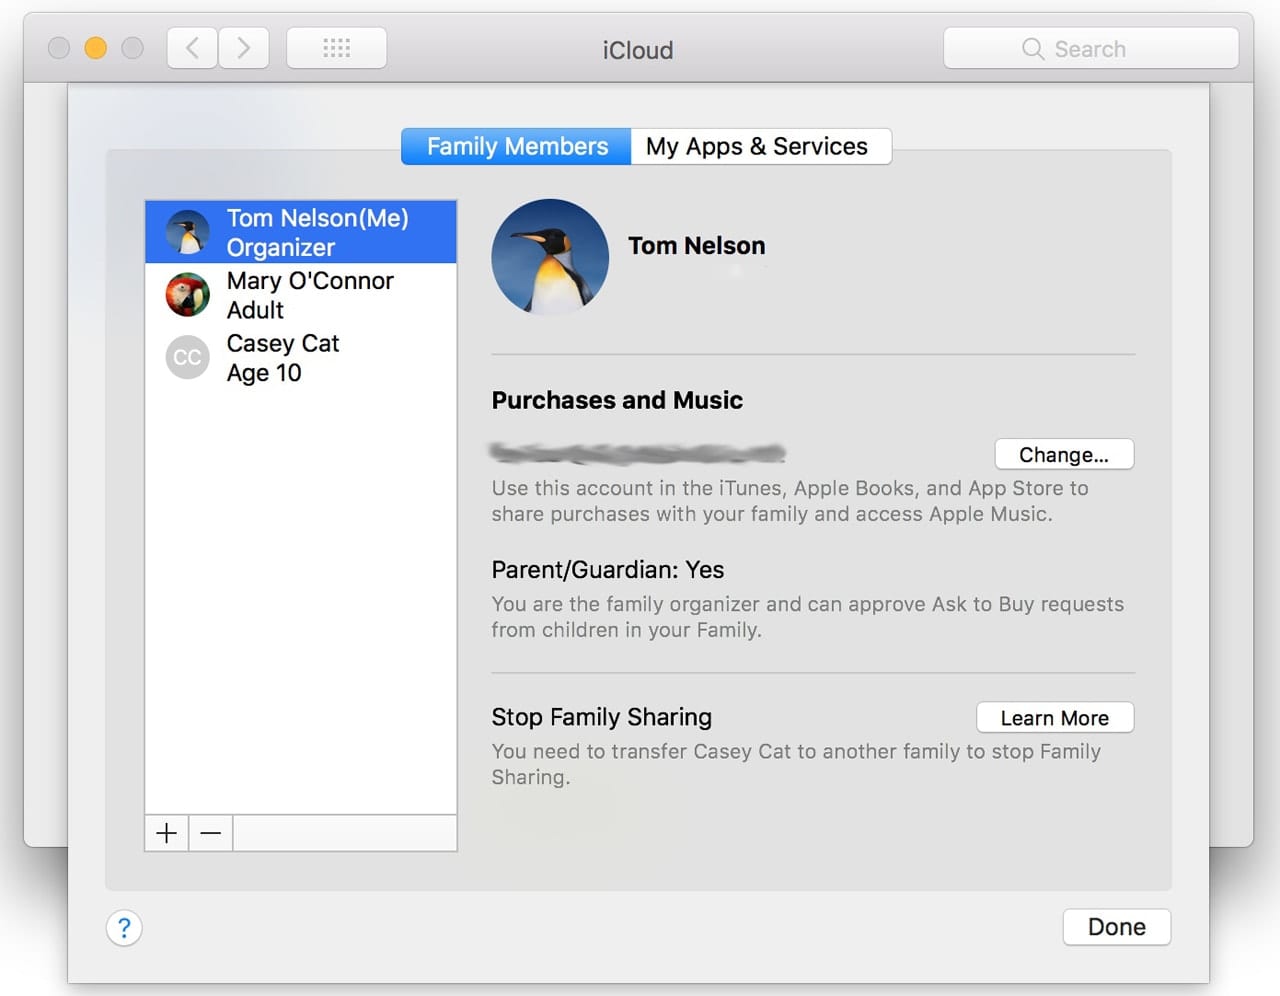Add a family member with plus button

coord(167,833)
